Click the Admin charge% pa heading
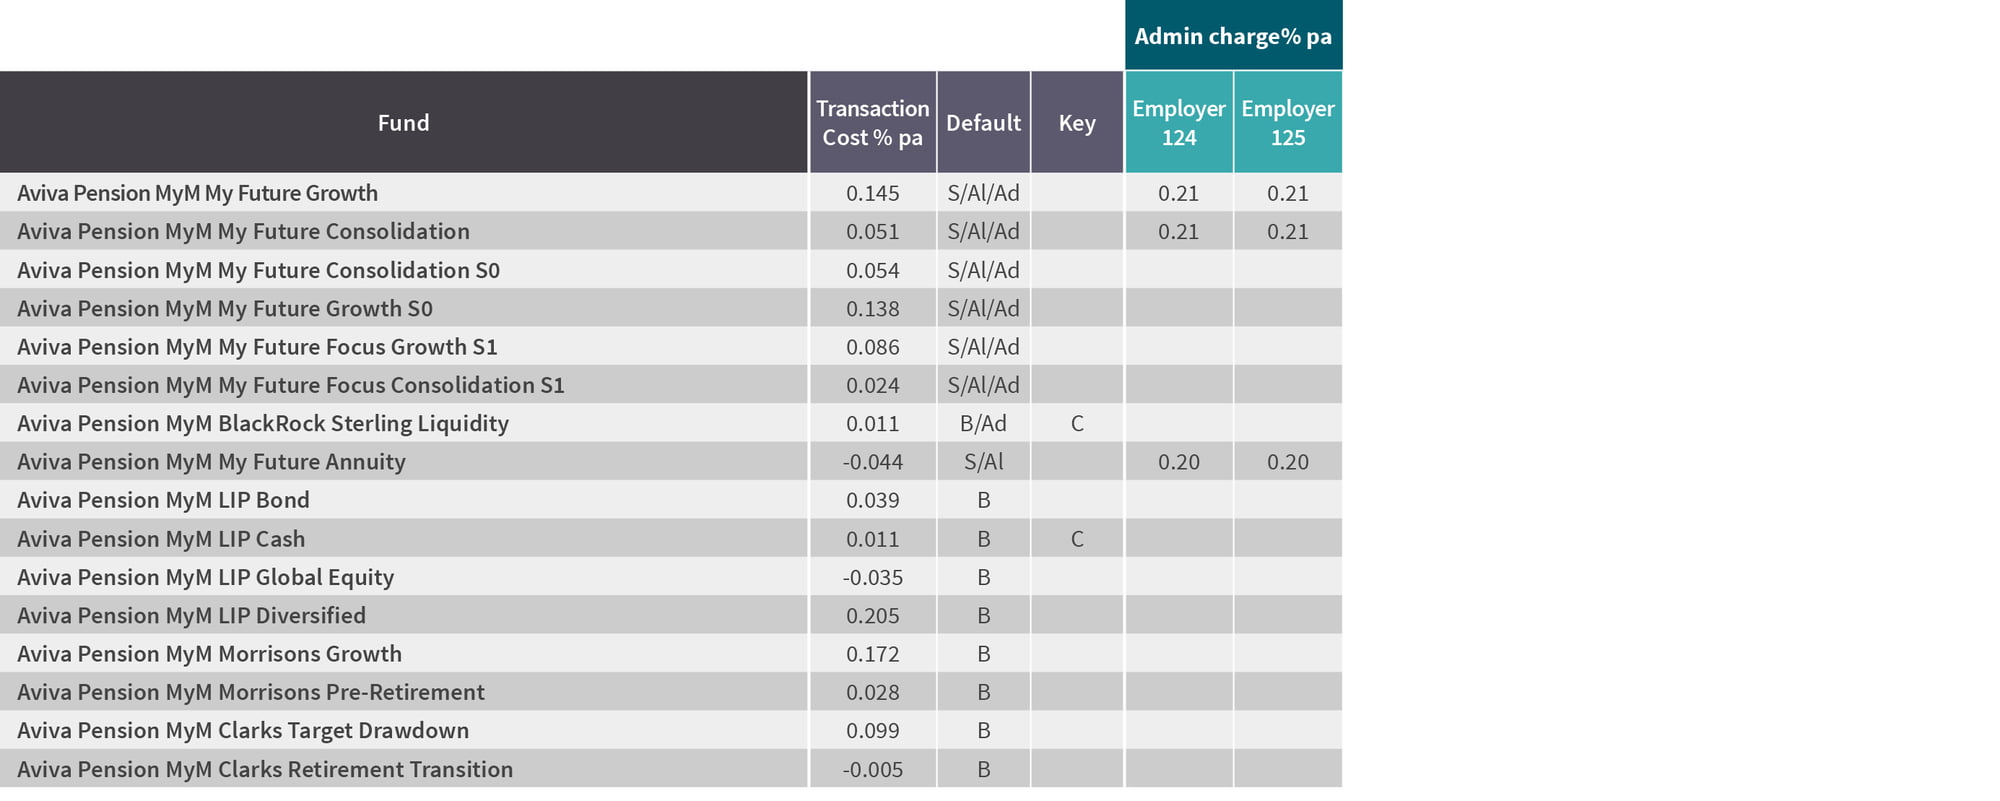 tap(1233, 36)
